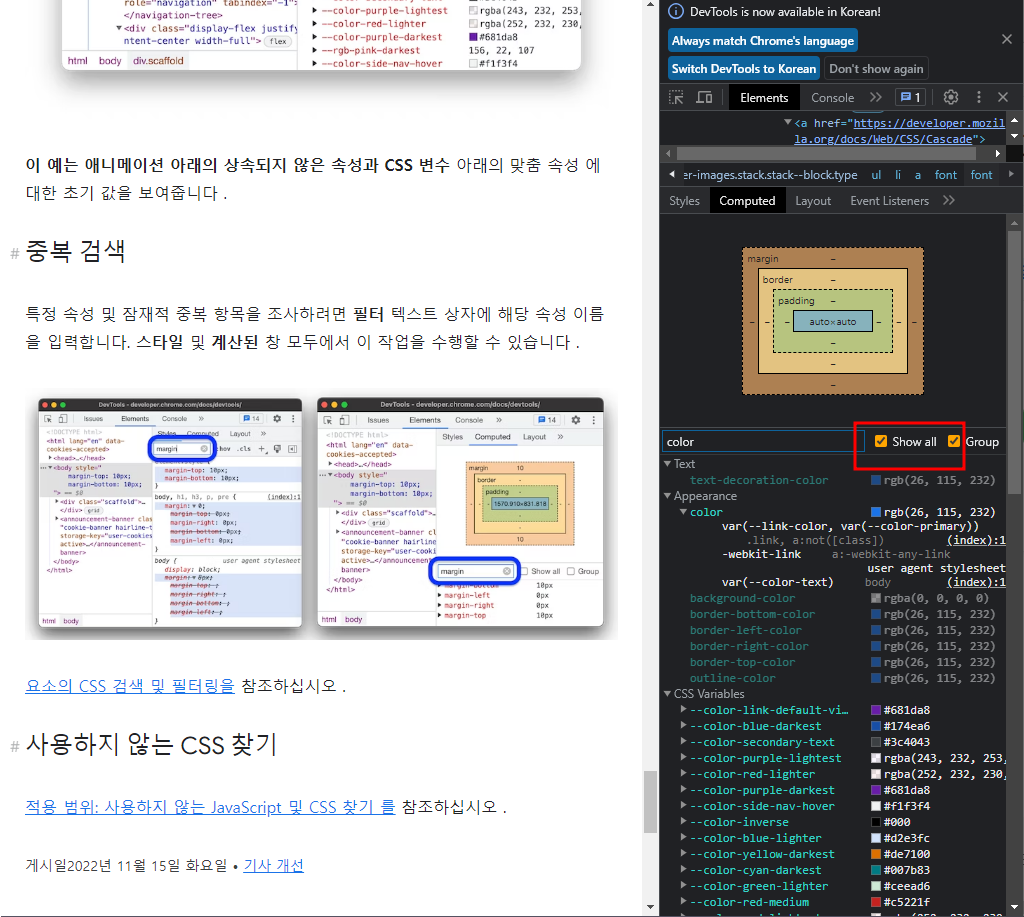Viewport: 1024px width, 917px height.
Task: Open the CSS search and filtering link
Action: pyautogui.click(x=130, y=686)
